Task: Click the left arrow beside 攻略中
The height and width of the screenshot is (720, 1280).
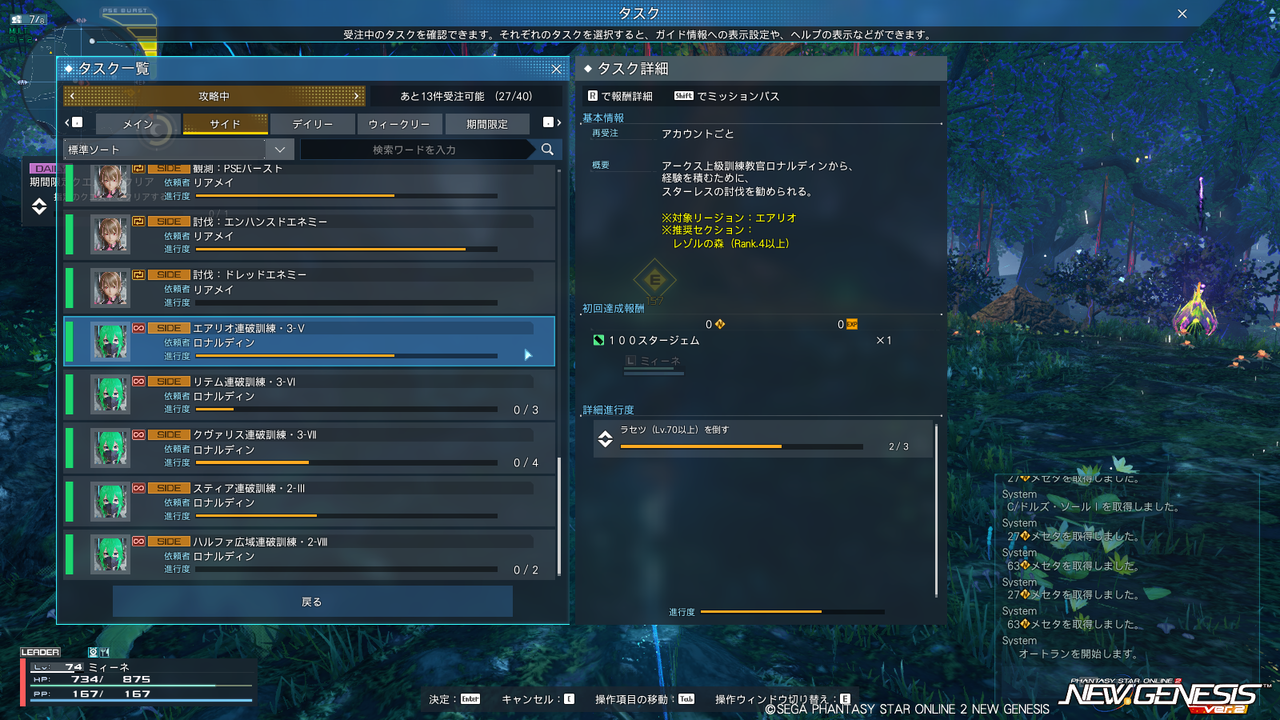Action: tap(71, 96)
